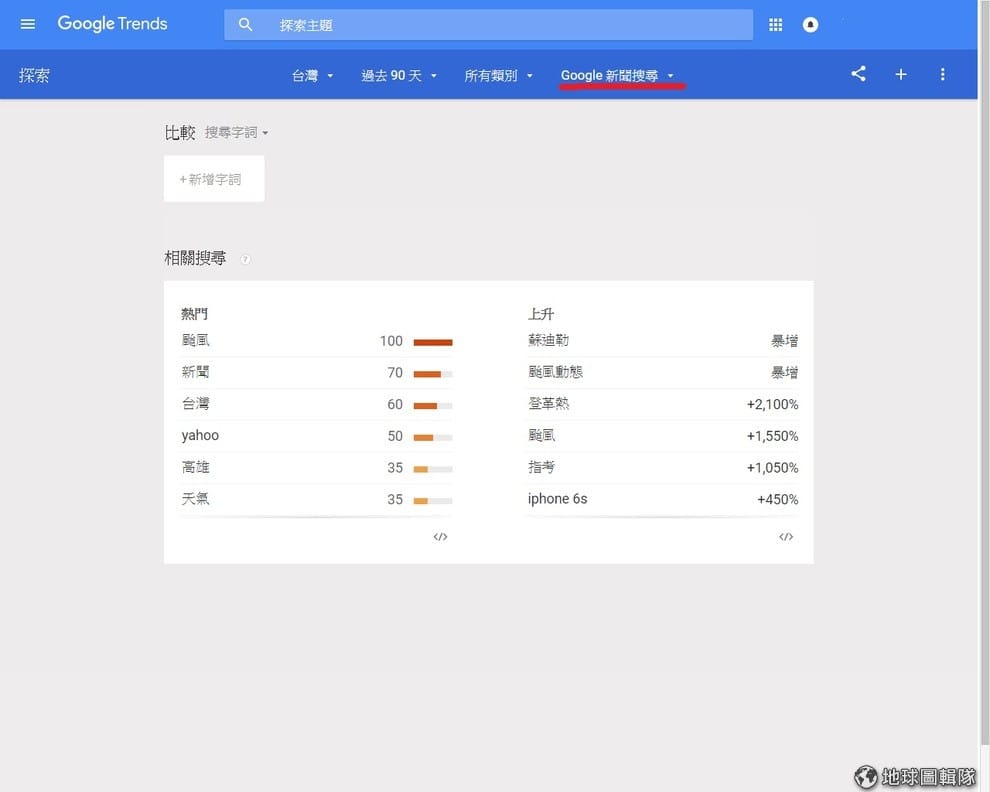Click the +2,100% value for 登革熱
Viewport: 990px width, 792px height.
pos(772,404)
